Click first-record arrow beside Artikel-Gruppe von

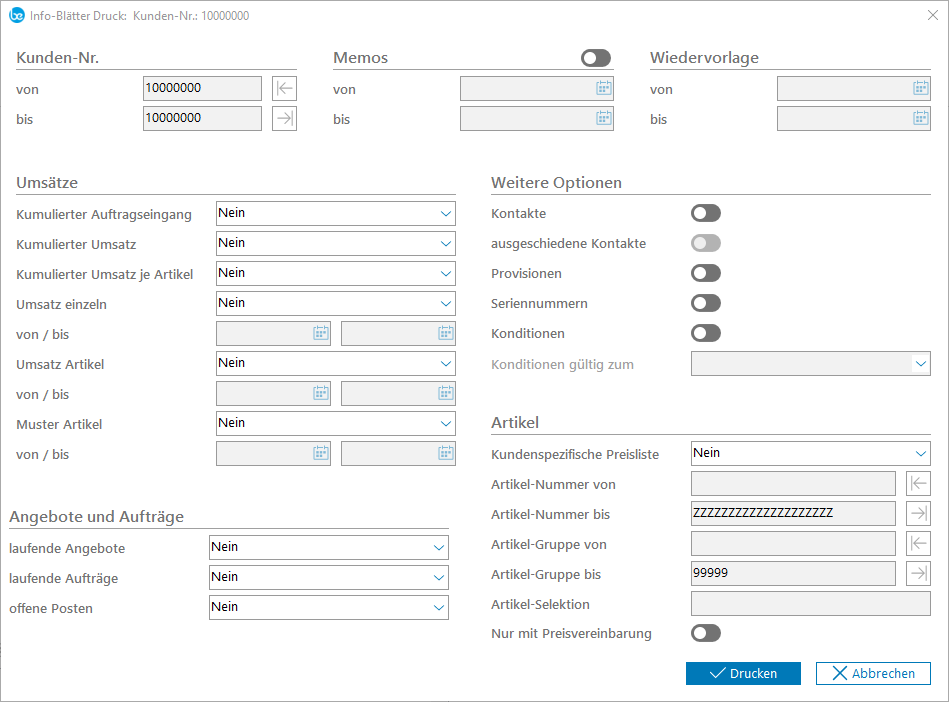click(x=918, y=544)
